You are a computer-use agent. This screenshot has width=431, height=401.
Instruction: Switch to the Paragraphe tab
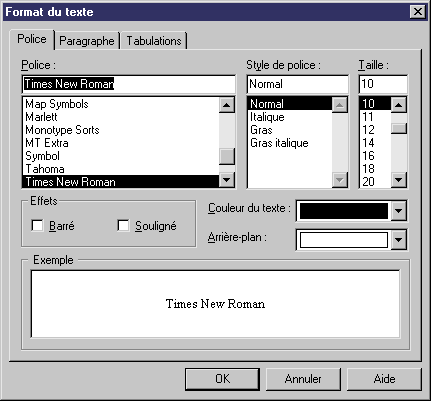[87, 41]
